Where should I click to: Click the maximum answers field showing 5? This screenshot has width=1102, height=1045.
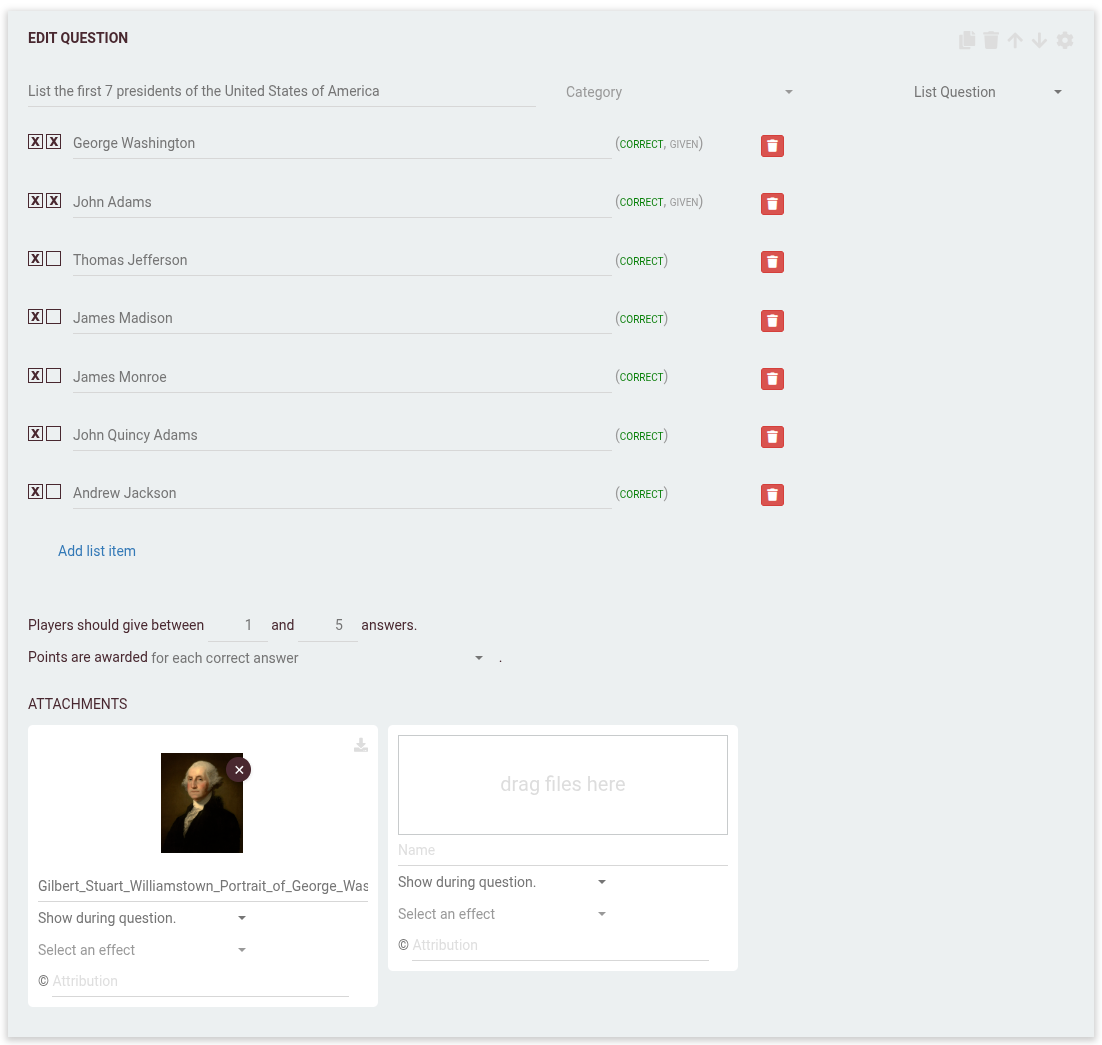(x=329, y=625)
